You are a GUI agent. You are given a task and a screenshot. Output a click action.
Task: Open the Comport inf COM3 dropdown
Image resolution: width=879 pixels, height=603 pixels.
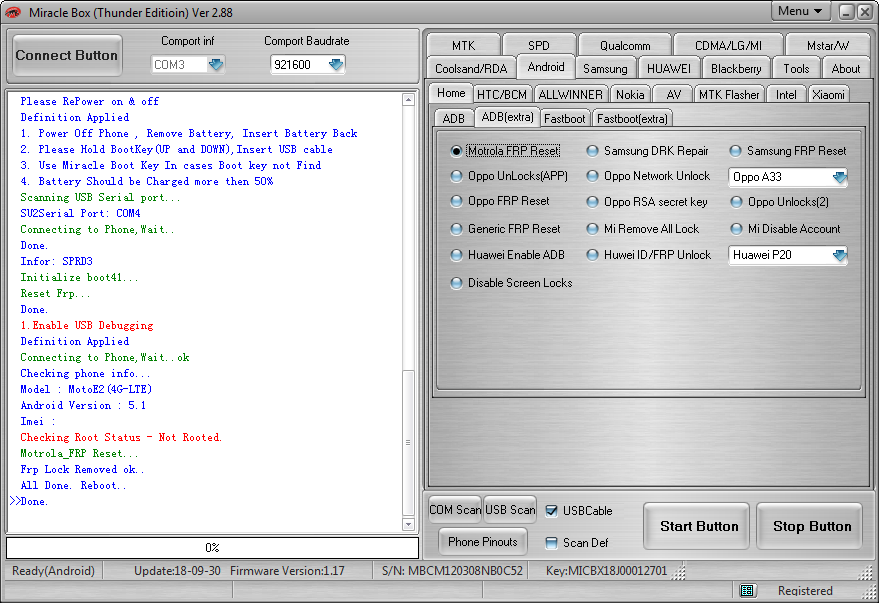pyautogui.click(x=216, y=64)
